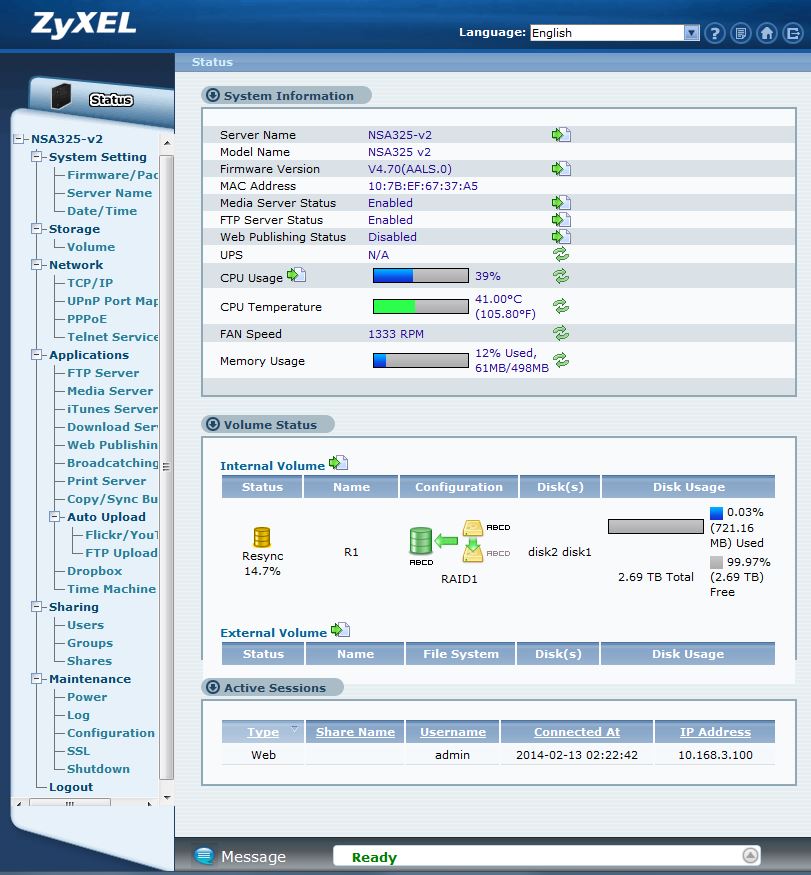The width and height of the screenshot is (811, 875).
Task: Click the RAID1 configuration diagram icon
Action: [459, 543]
